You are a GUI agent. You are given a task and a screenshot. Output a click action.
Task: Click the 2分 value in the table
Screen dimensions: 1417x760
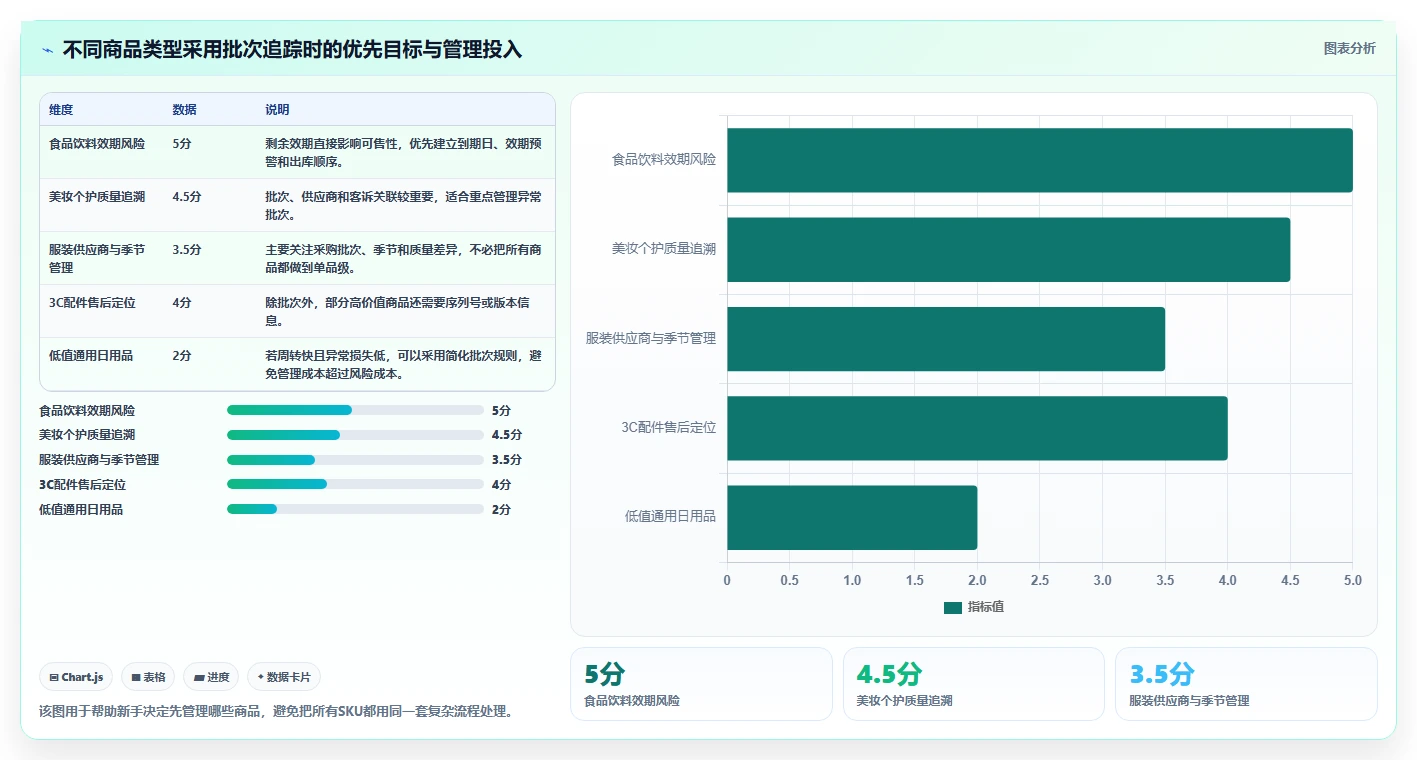(181, 356)
